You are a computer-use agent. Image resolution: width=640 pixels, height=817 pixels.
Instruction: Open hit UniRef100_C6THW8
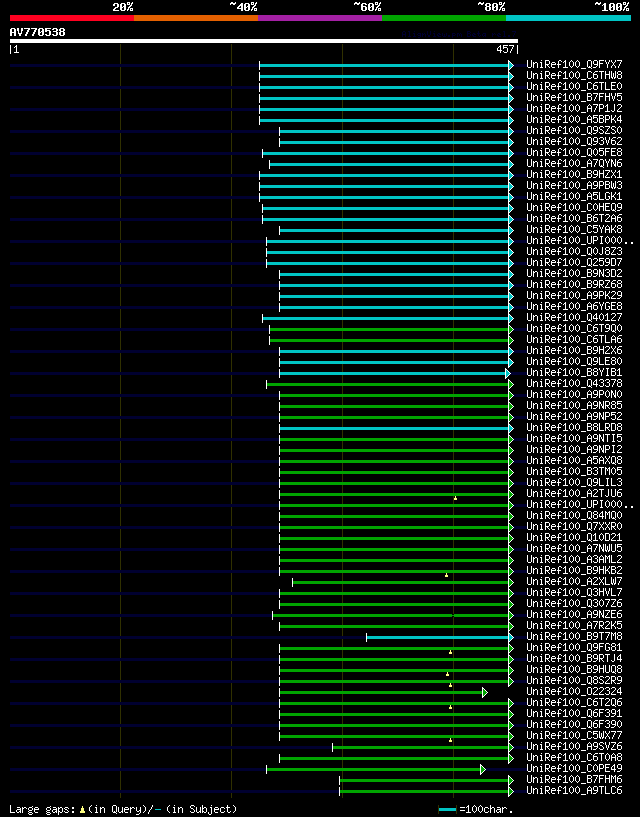(x=574, y=76)
